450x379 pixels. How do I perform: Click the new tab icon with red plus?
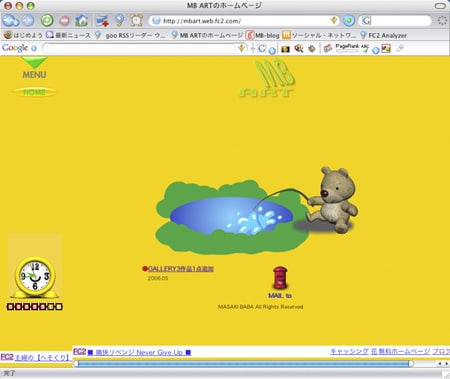102,21
